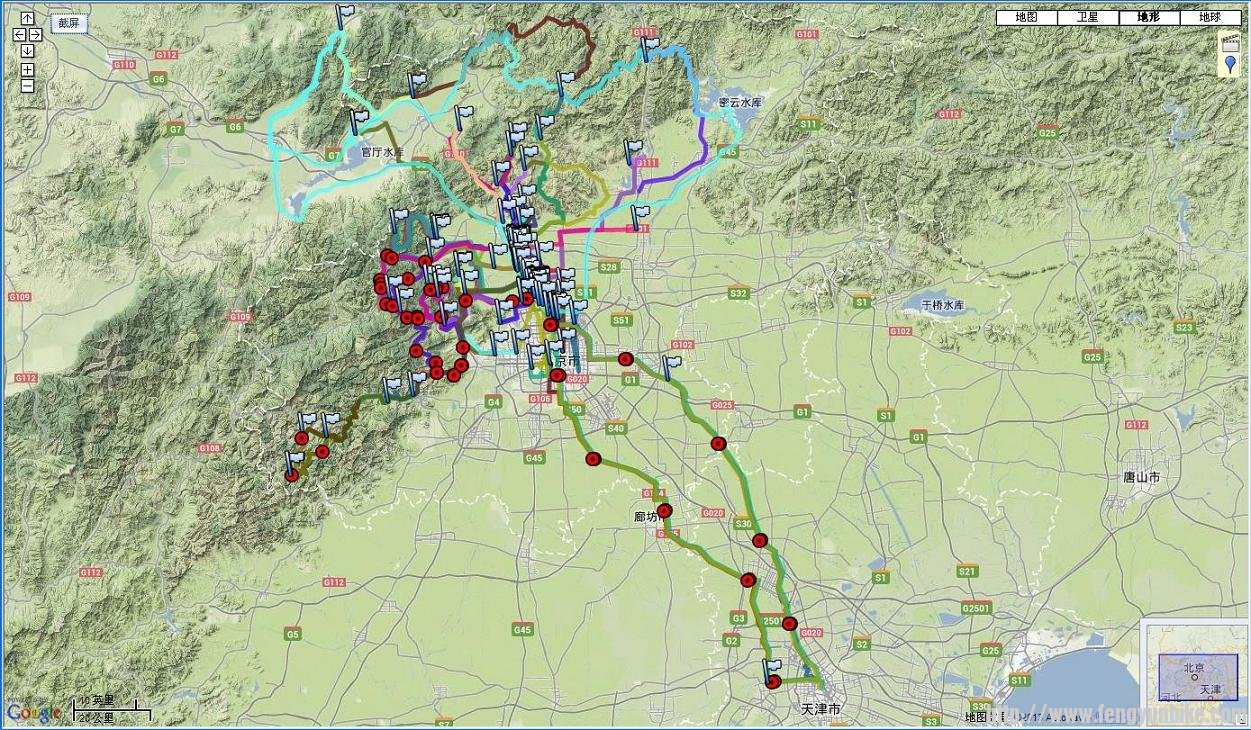This screenshot has width=1251, height=730.
Task: Zoom out with the minus button
Action: (27, 86)
